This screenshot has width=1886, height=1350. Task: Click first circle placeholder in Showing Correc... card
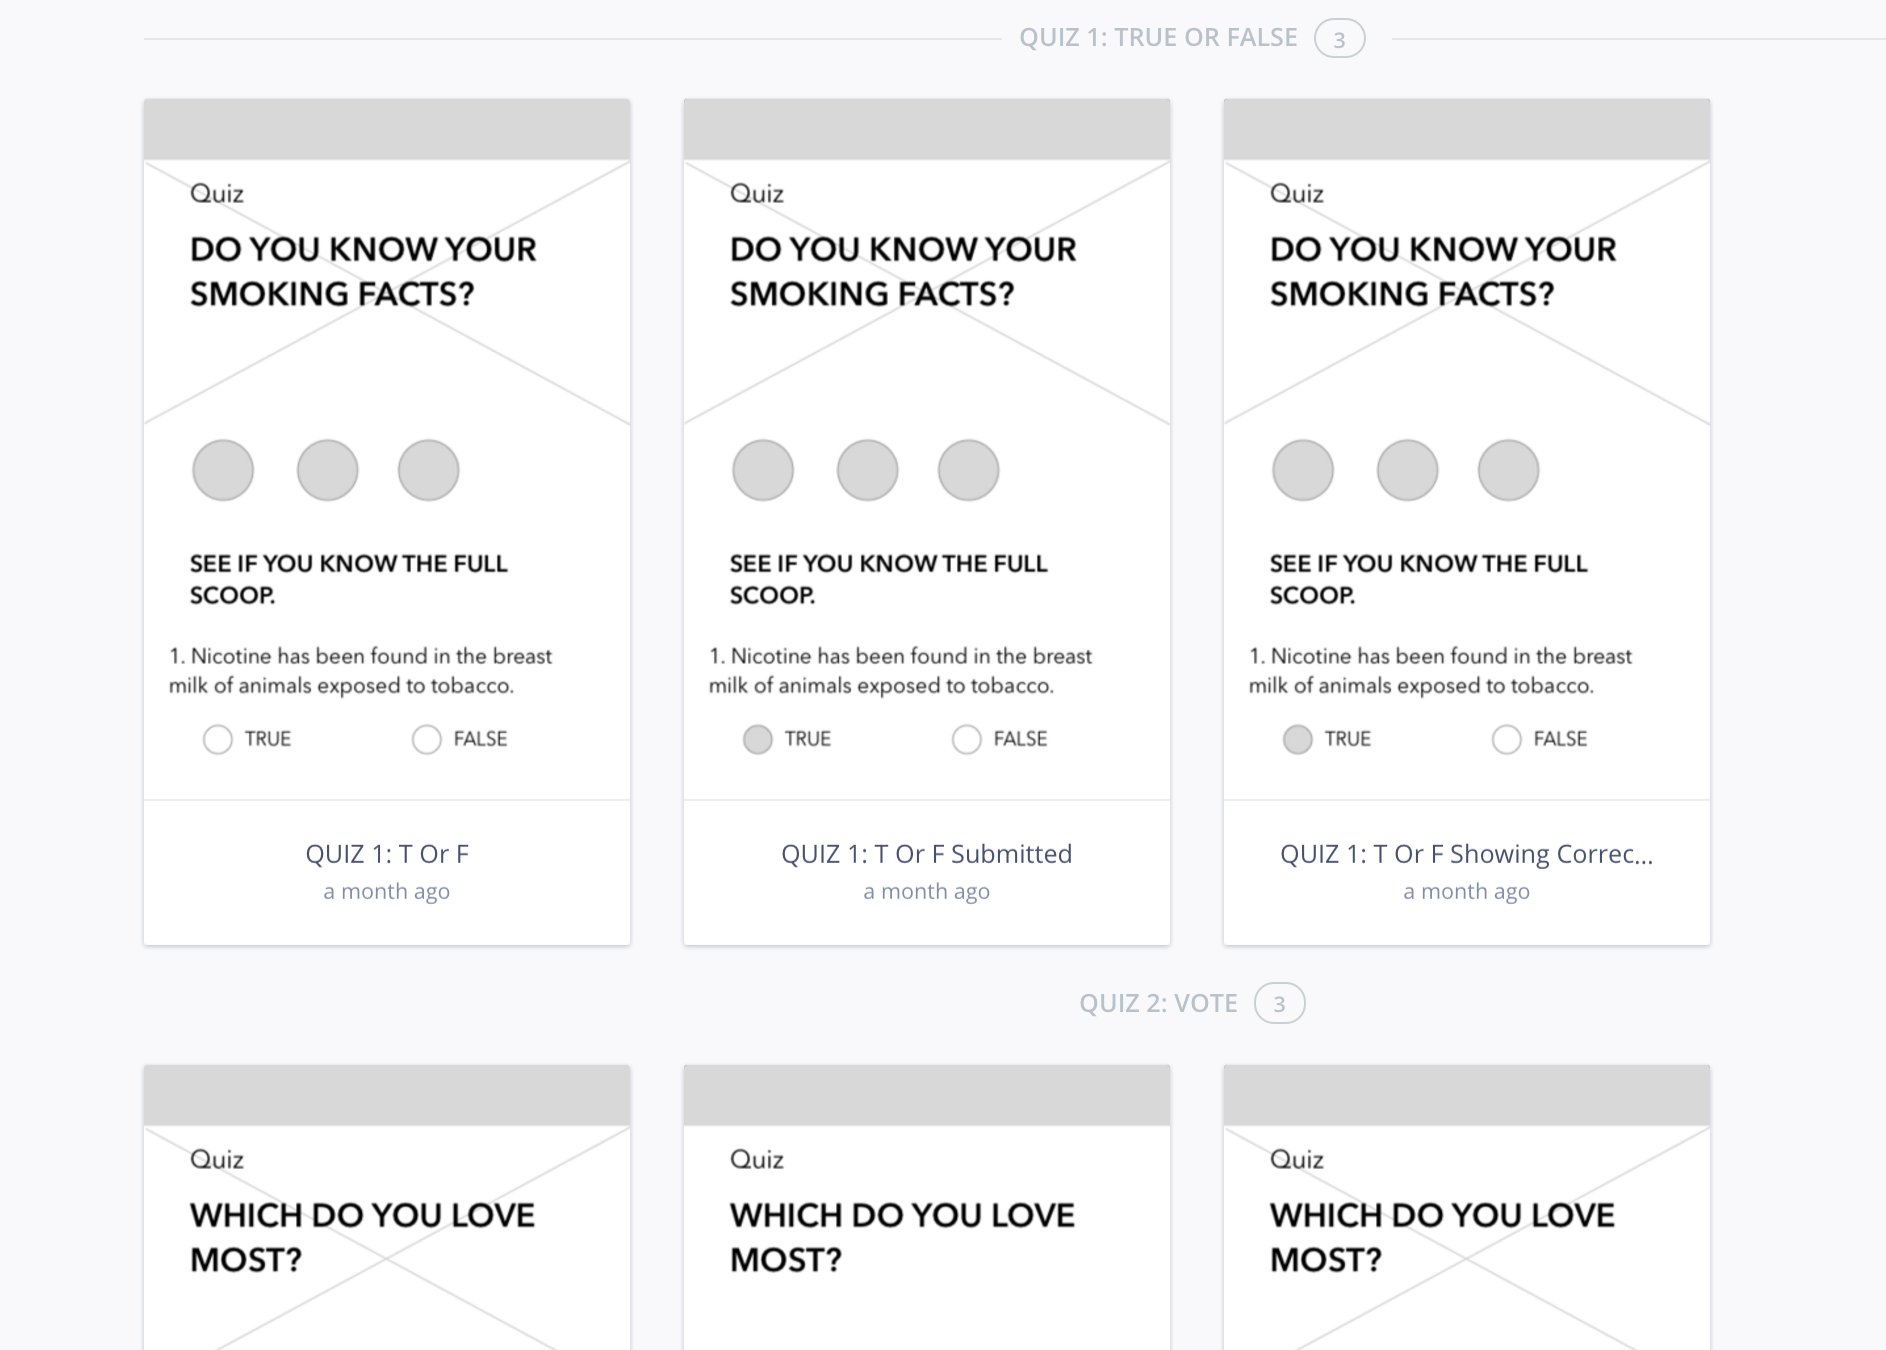point(1303,470)
